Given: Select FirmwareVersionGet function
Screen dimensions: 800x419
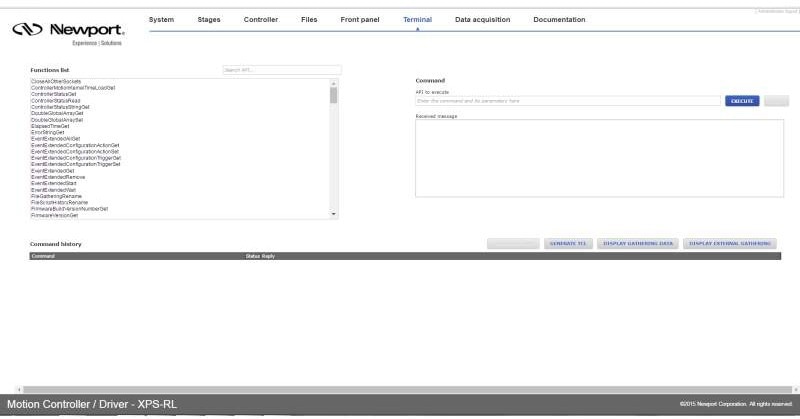Looking at the screenshot, I should [55, 215].
